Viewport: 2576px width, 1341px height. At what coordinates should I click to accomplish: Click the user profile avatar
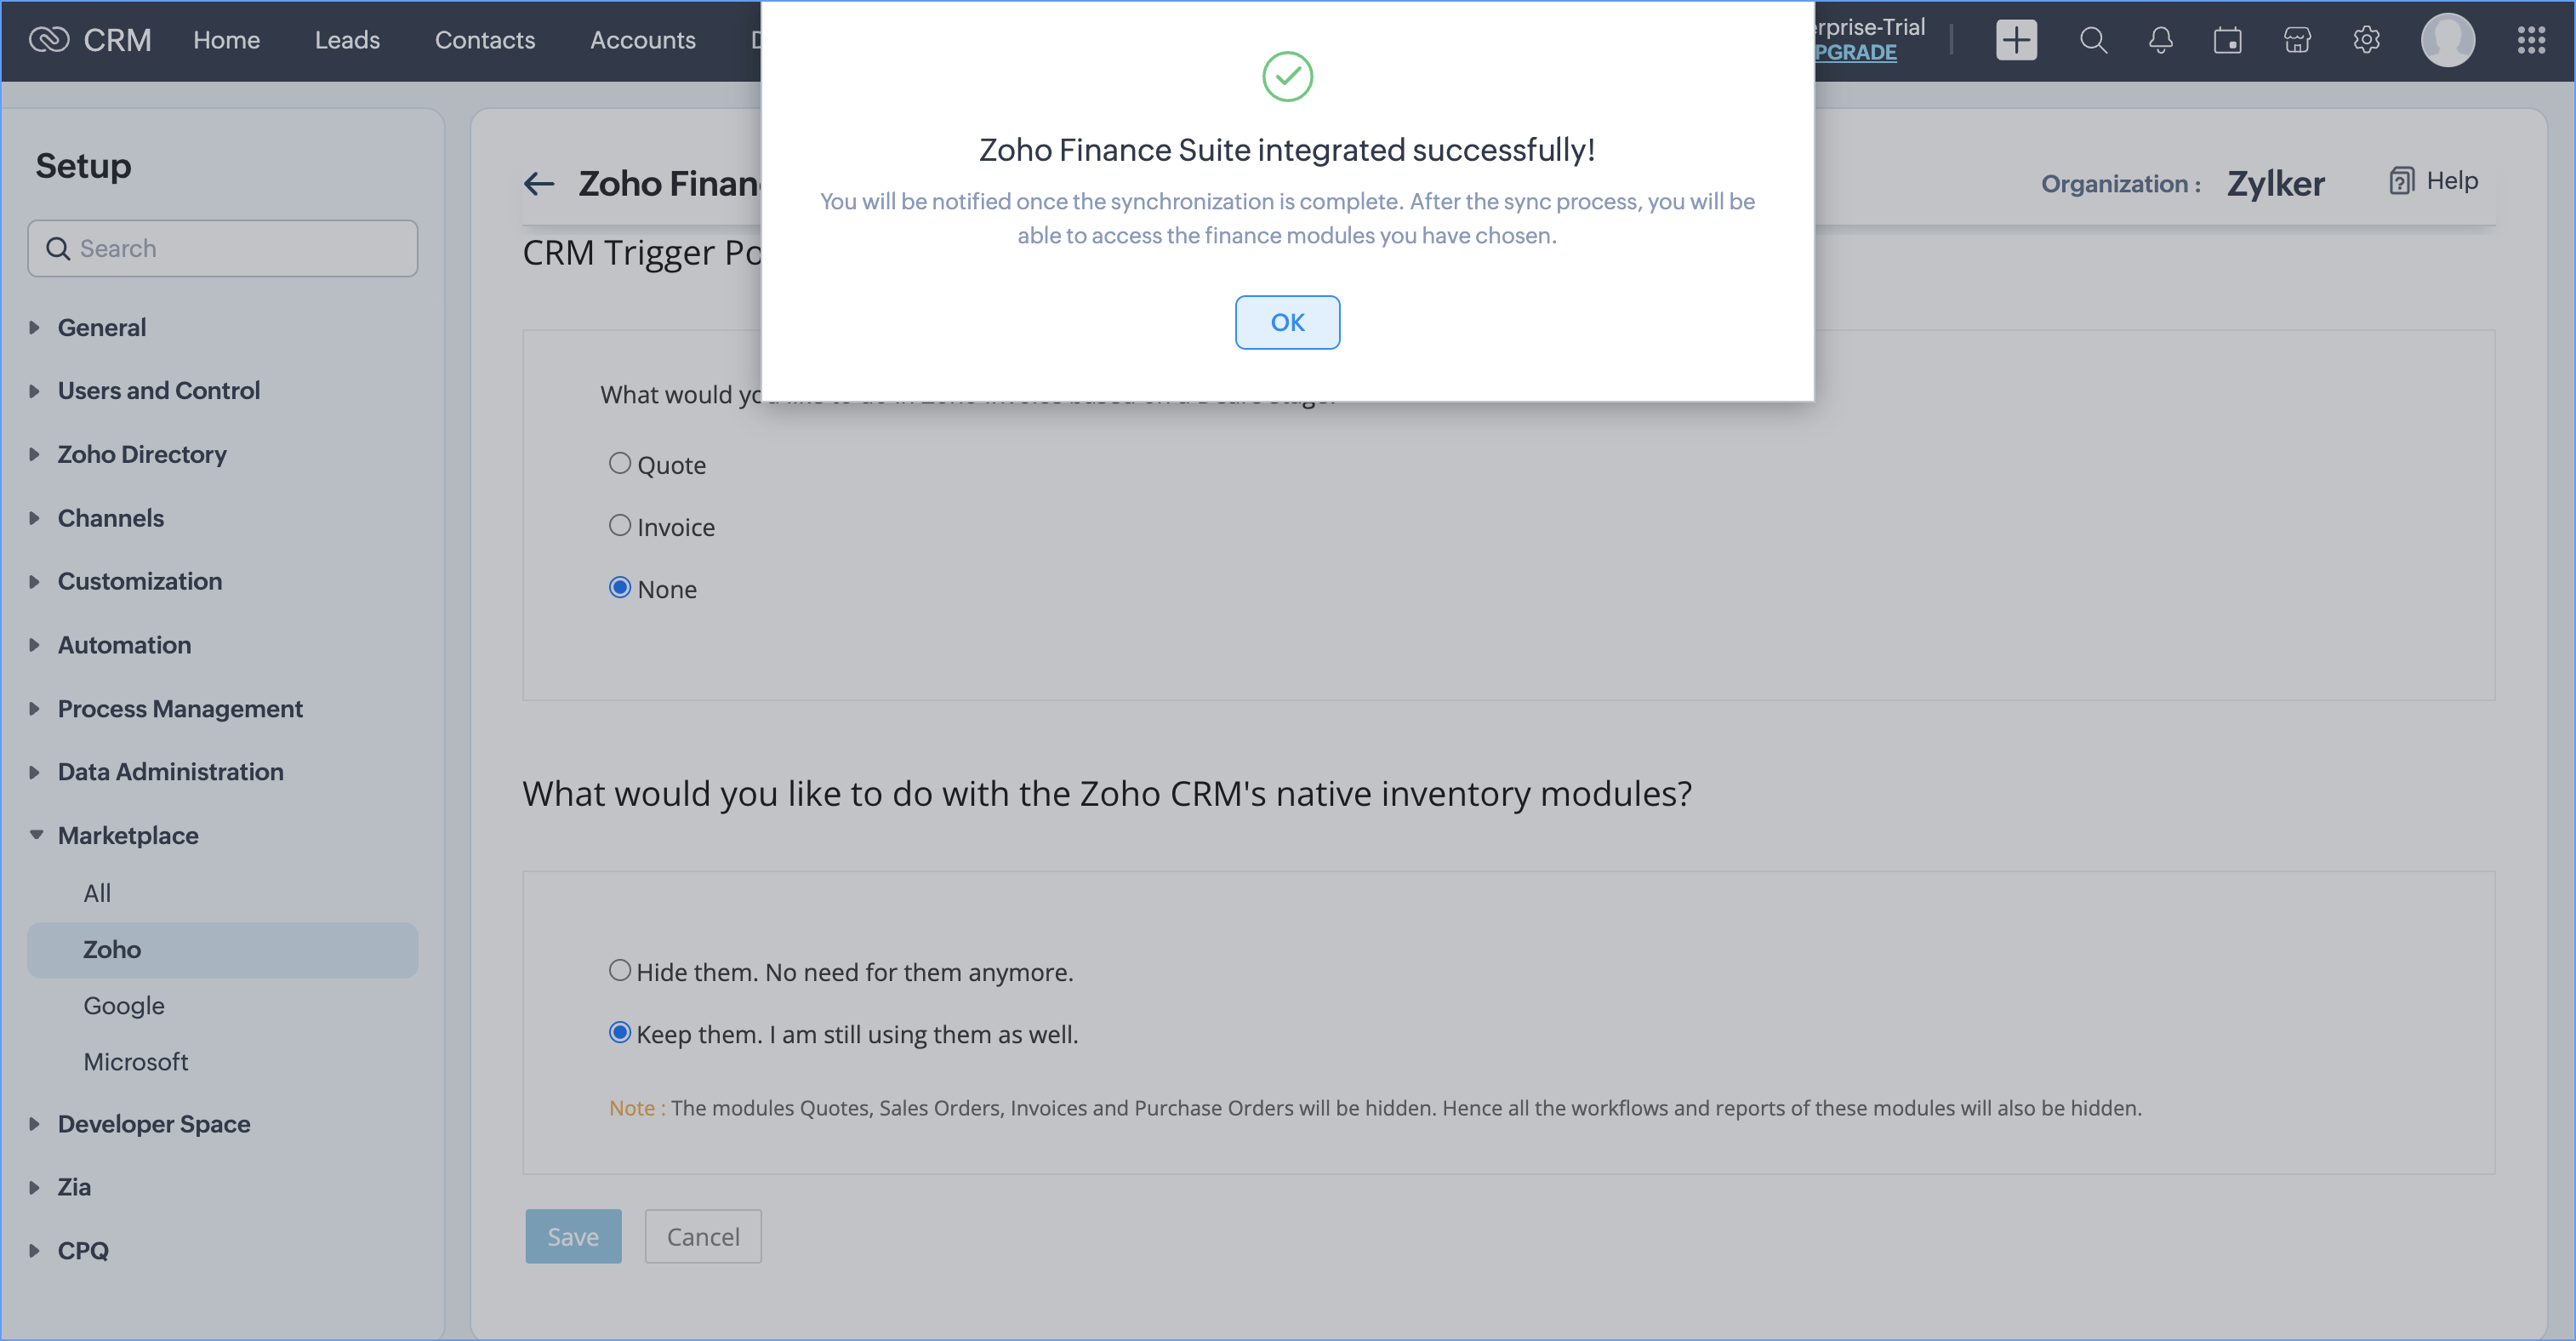2447,40
